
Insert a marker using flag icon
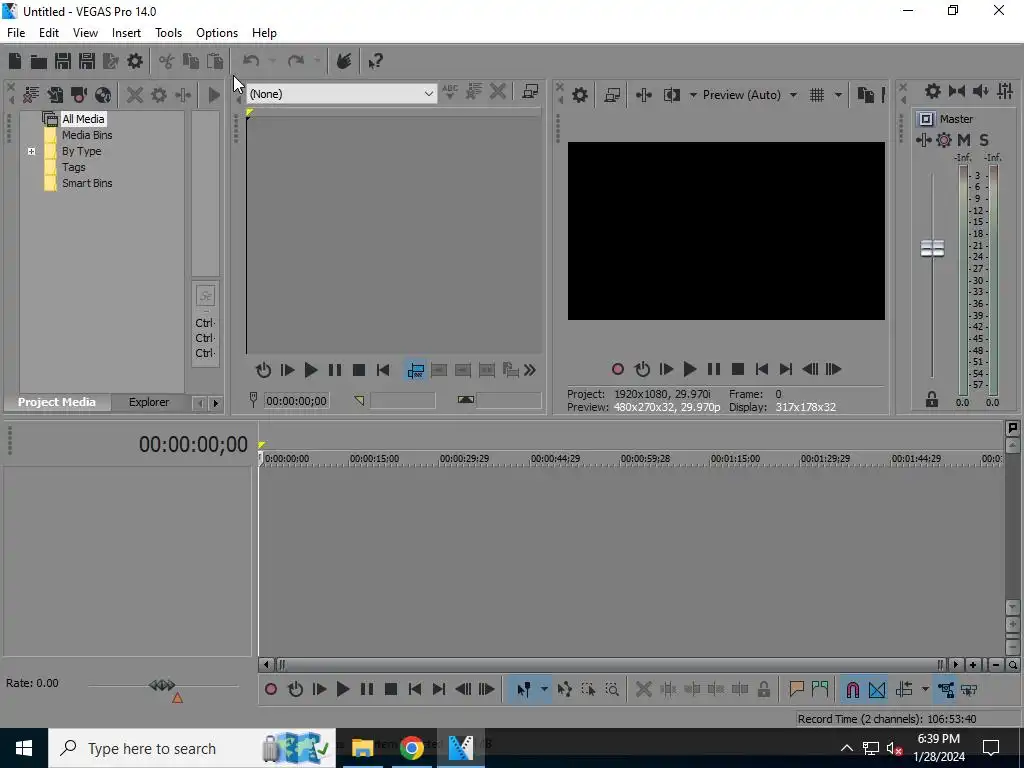[796, 690]
